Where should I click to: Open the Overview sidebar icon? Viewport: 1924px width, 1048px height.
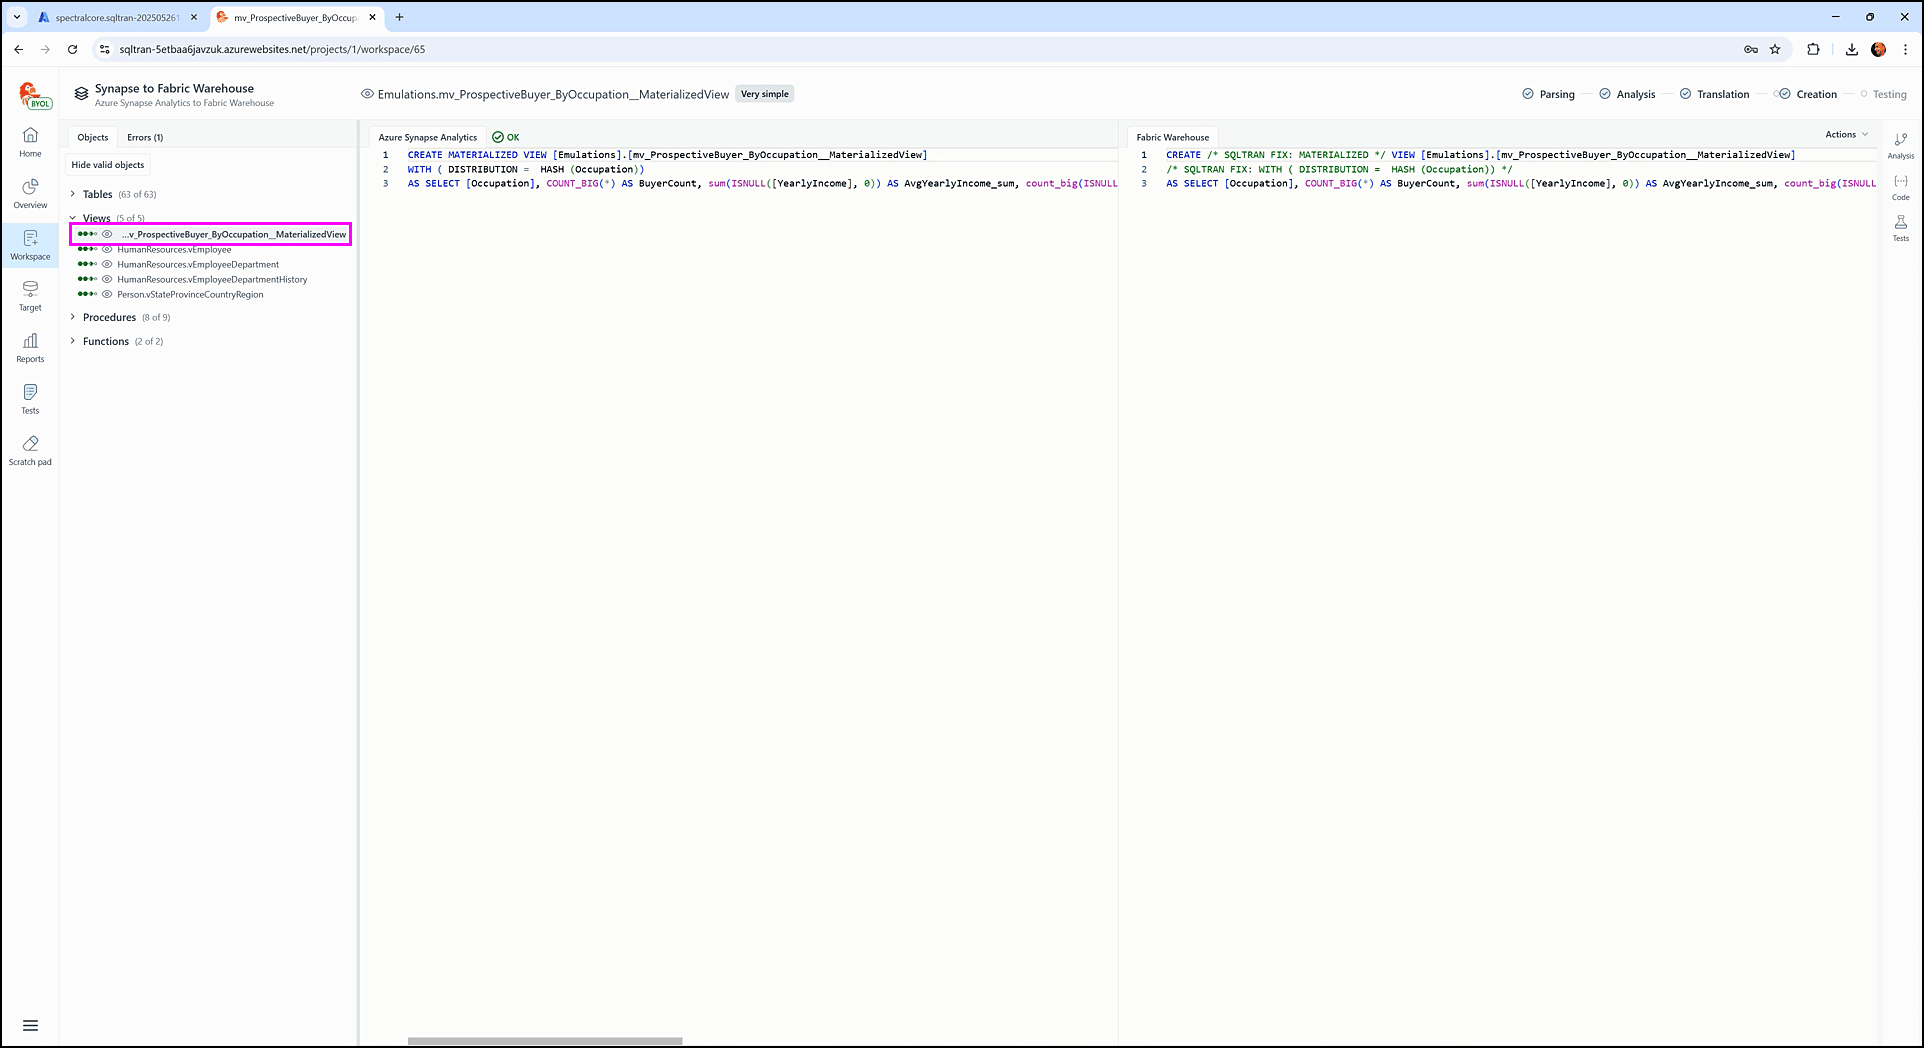click(x=30, y=194)
